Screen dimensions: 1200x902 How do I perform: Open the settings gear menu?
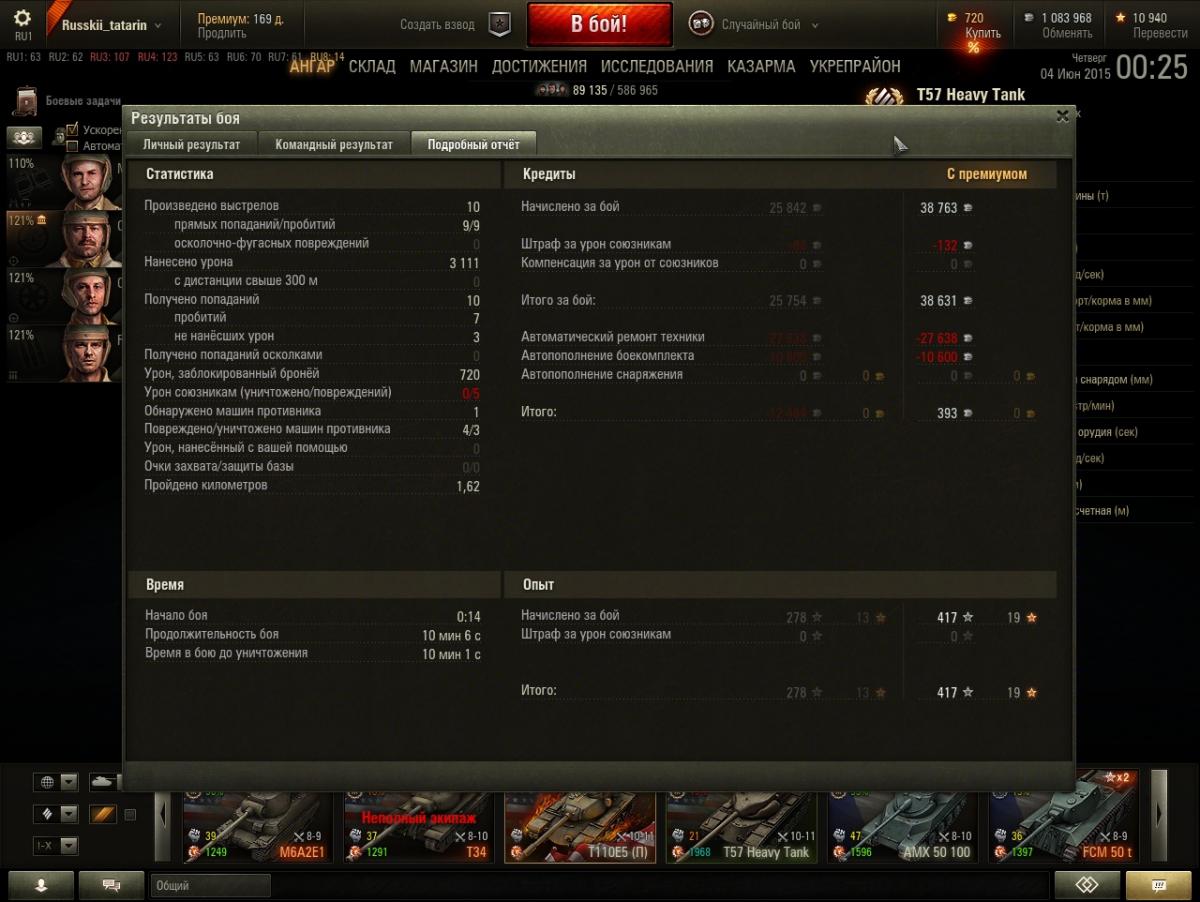[22, 18]
